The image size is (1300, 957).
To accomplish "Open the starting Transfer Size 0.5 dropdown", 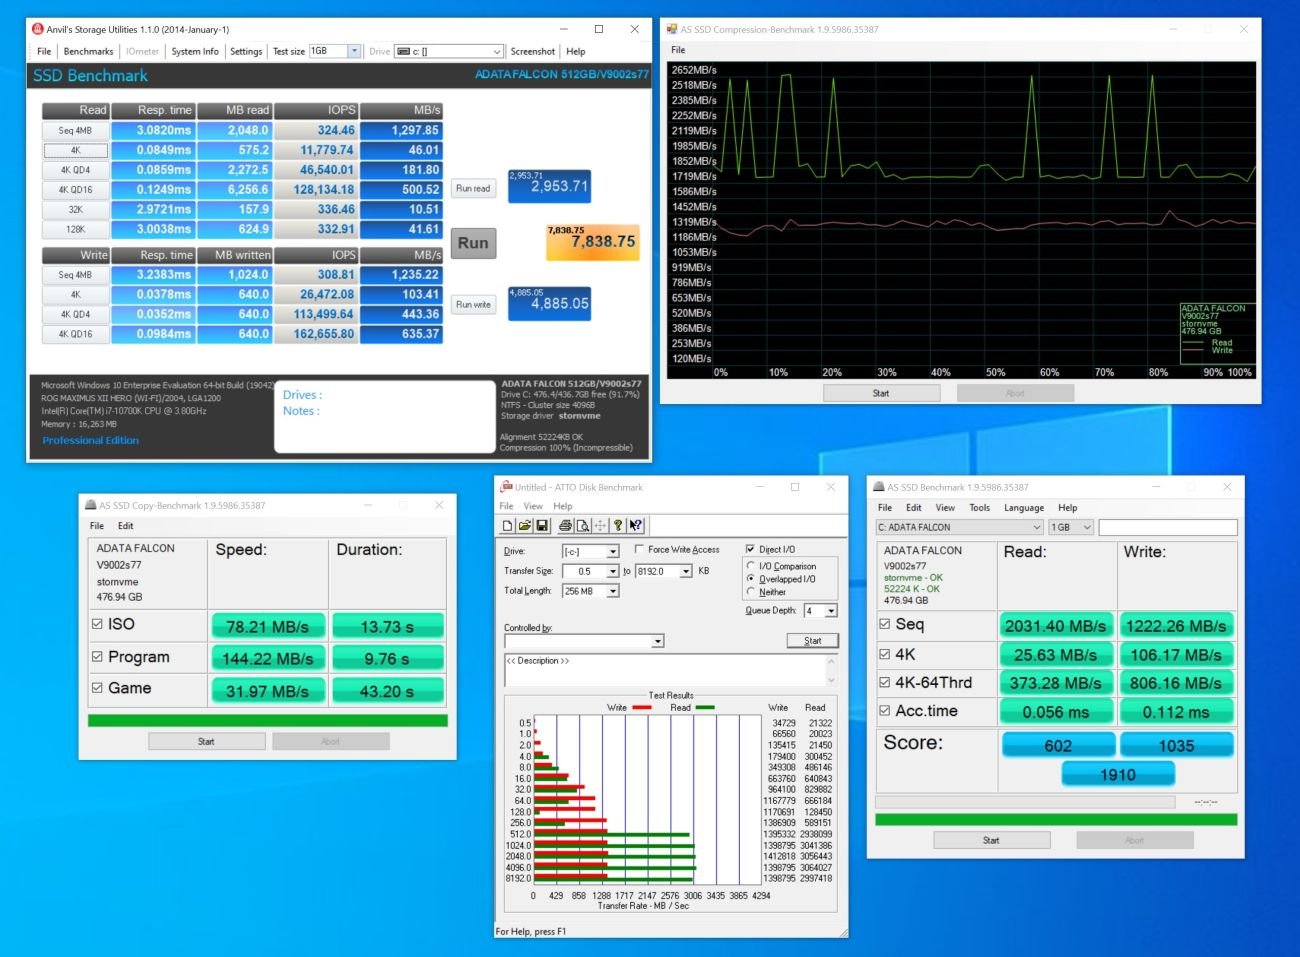I will point(612,571).
